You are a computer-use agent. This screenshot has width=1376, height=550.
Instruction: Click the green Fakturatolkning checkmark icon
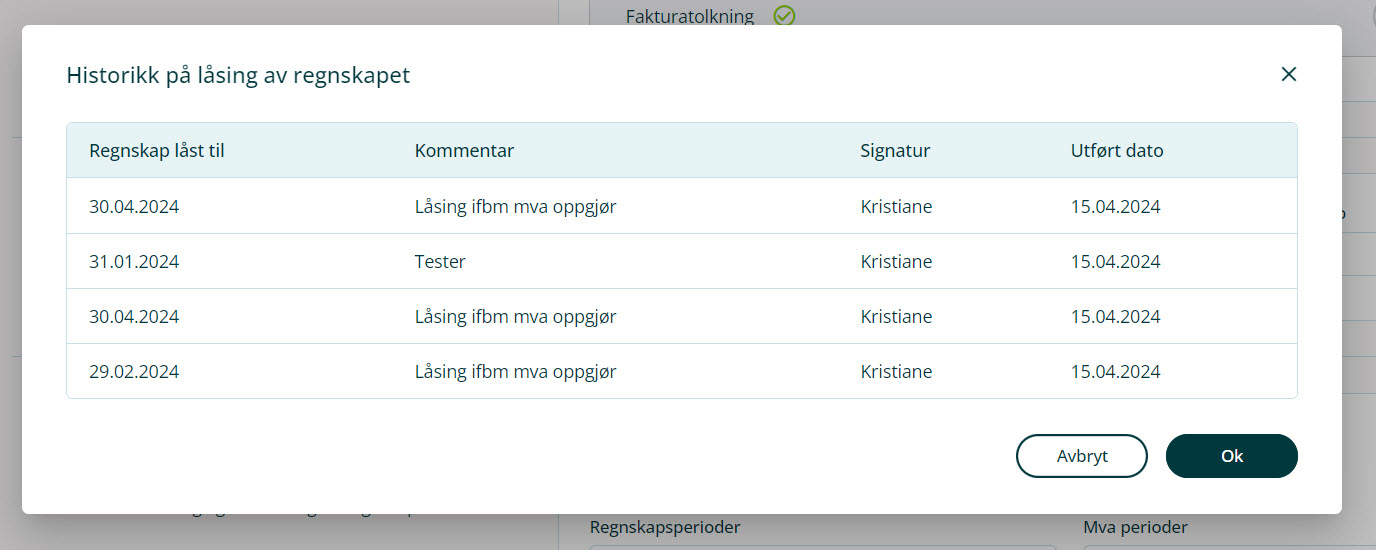784,15
